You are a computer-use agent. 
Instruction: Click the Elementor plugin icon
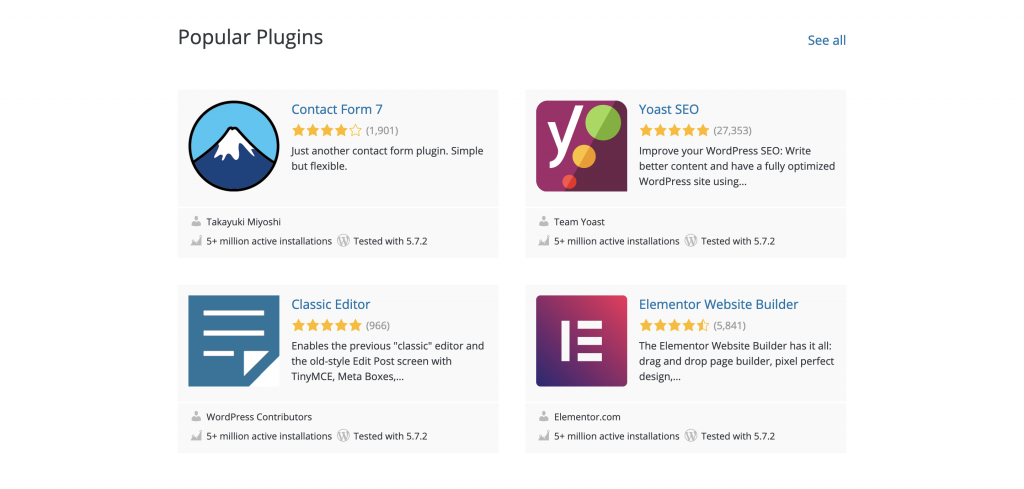click(581, 341)
